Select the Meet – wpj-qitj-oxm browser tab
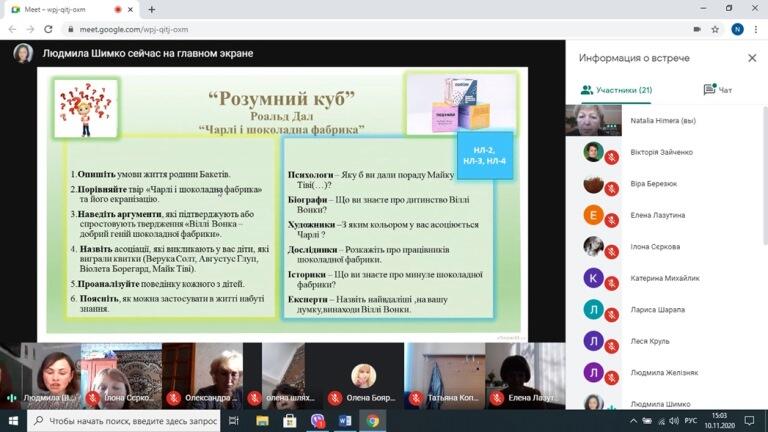The width and height of the screenshot is (768, 432). 70,9
